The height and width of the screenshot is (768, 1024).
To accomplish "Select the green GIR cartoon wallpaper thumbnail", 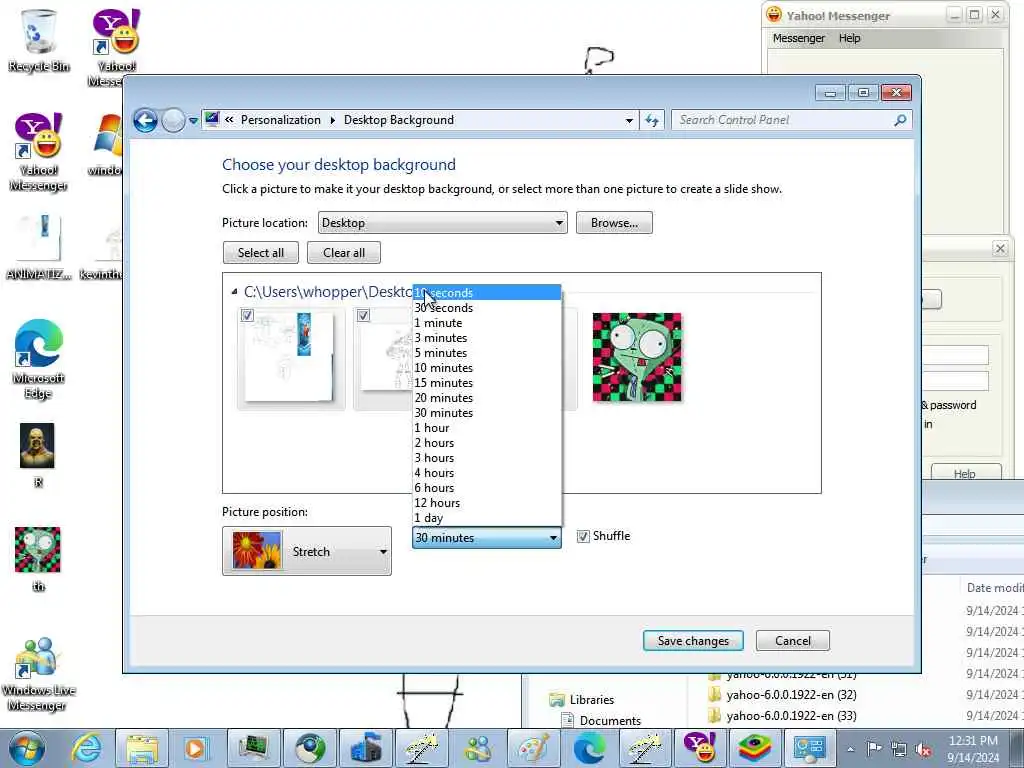I will [637, 357].
